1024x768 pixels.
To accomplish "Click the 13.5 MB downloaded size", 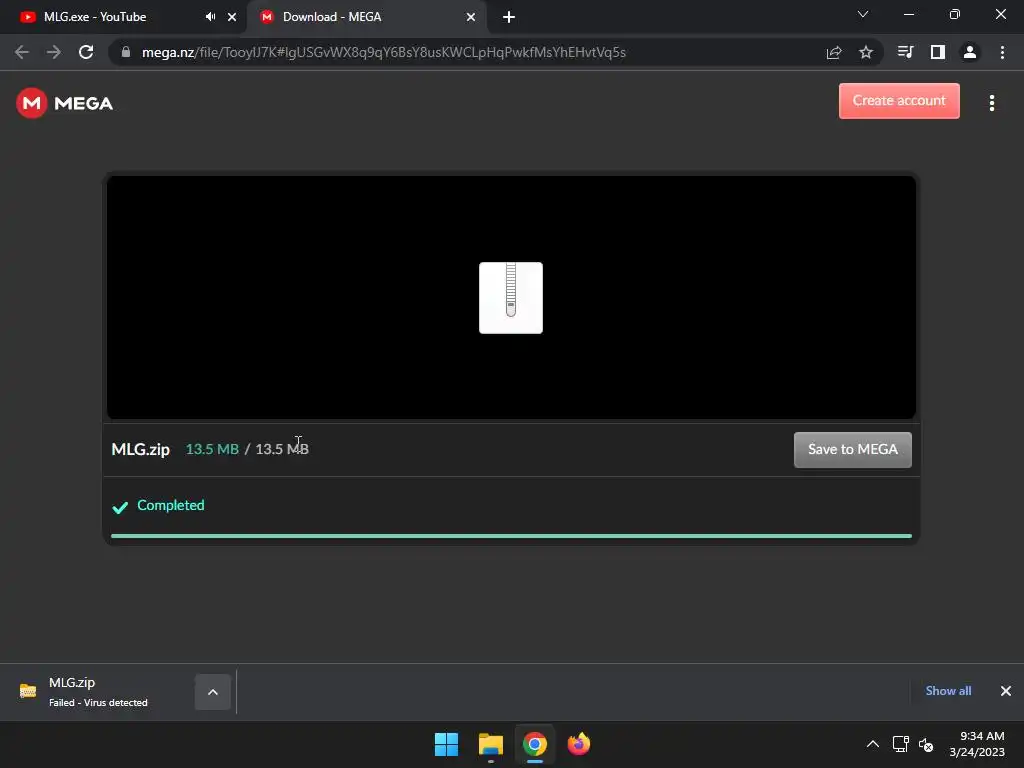I will point(212,449).
